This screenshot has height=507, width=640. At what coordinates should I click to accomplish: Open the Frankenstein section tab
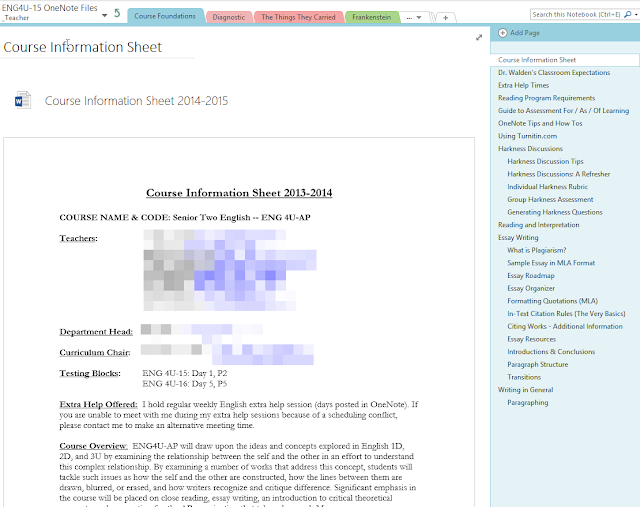[x=371, y=17]
